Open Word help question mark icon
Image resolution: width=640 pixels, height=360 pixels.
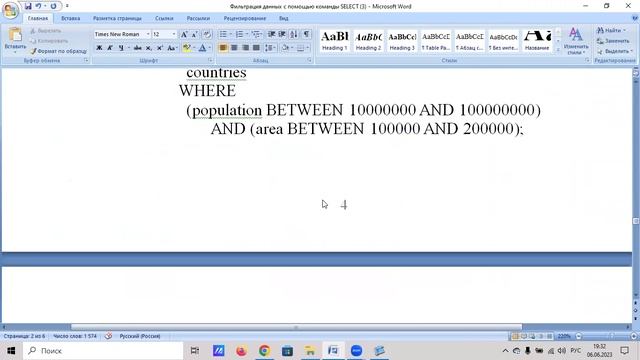click(635, 18)
